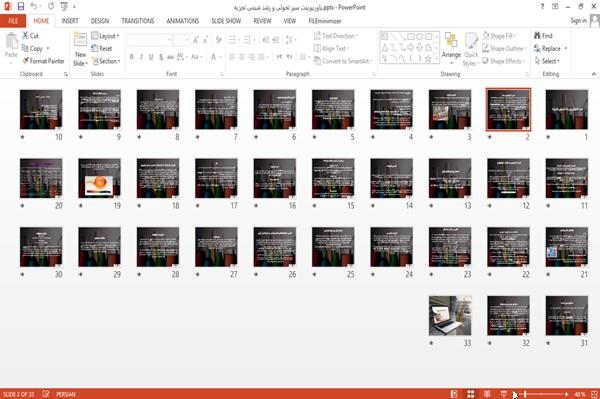600x399 pixels.
Task: Switch to the DESIGN tab
Action: tap(99, 21)
